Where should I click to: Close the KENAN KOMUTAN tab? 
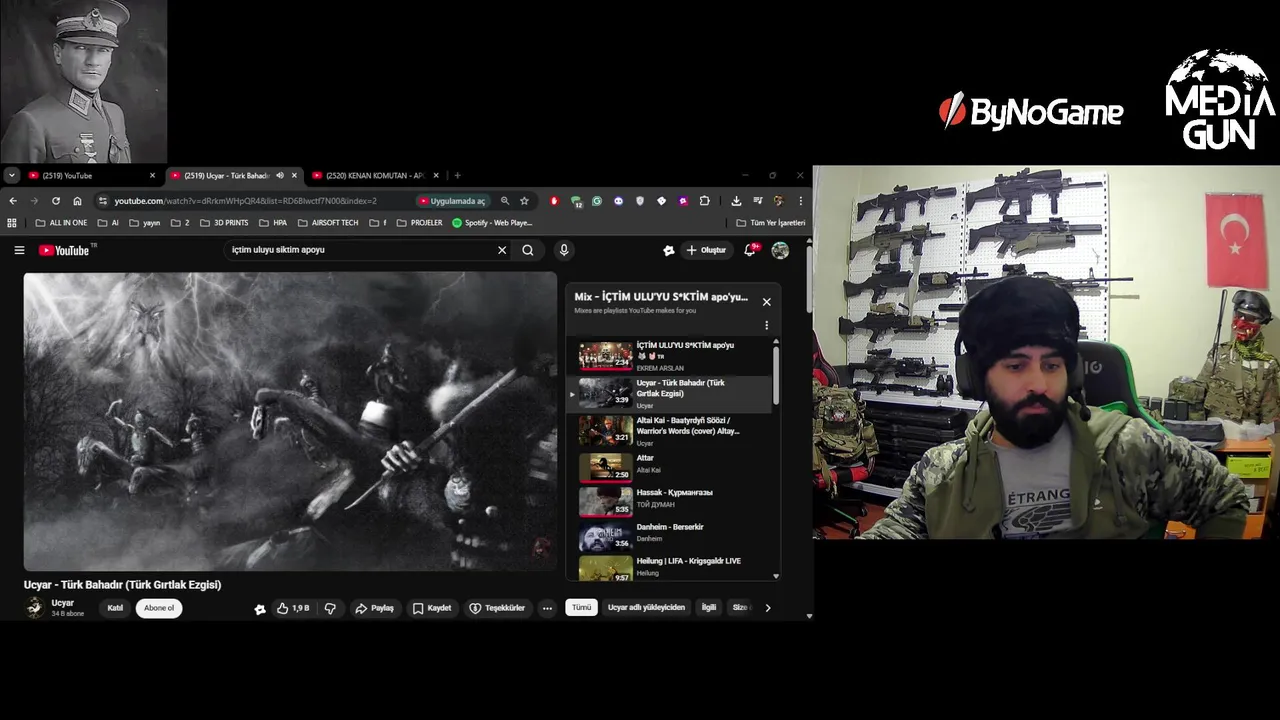pos(436,176)
